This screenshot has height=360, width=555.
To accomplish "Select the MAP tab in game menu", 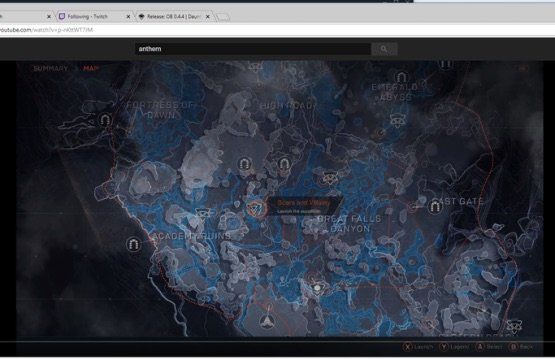I will (91, 68).
